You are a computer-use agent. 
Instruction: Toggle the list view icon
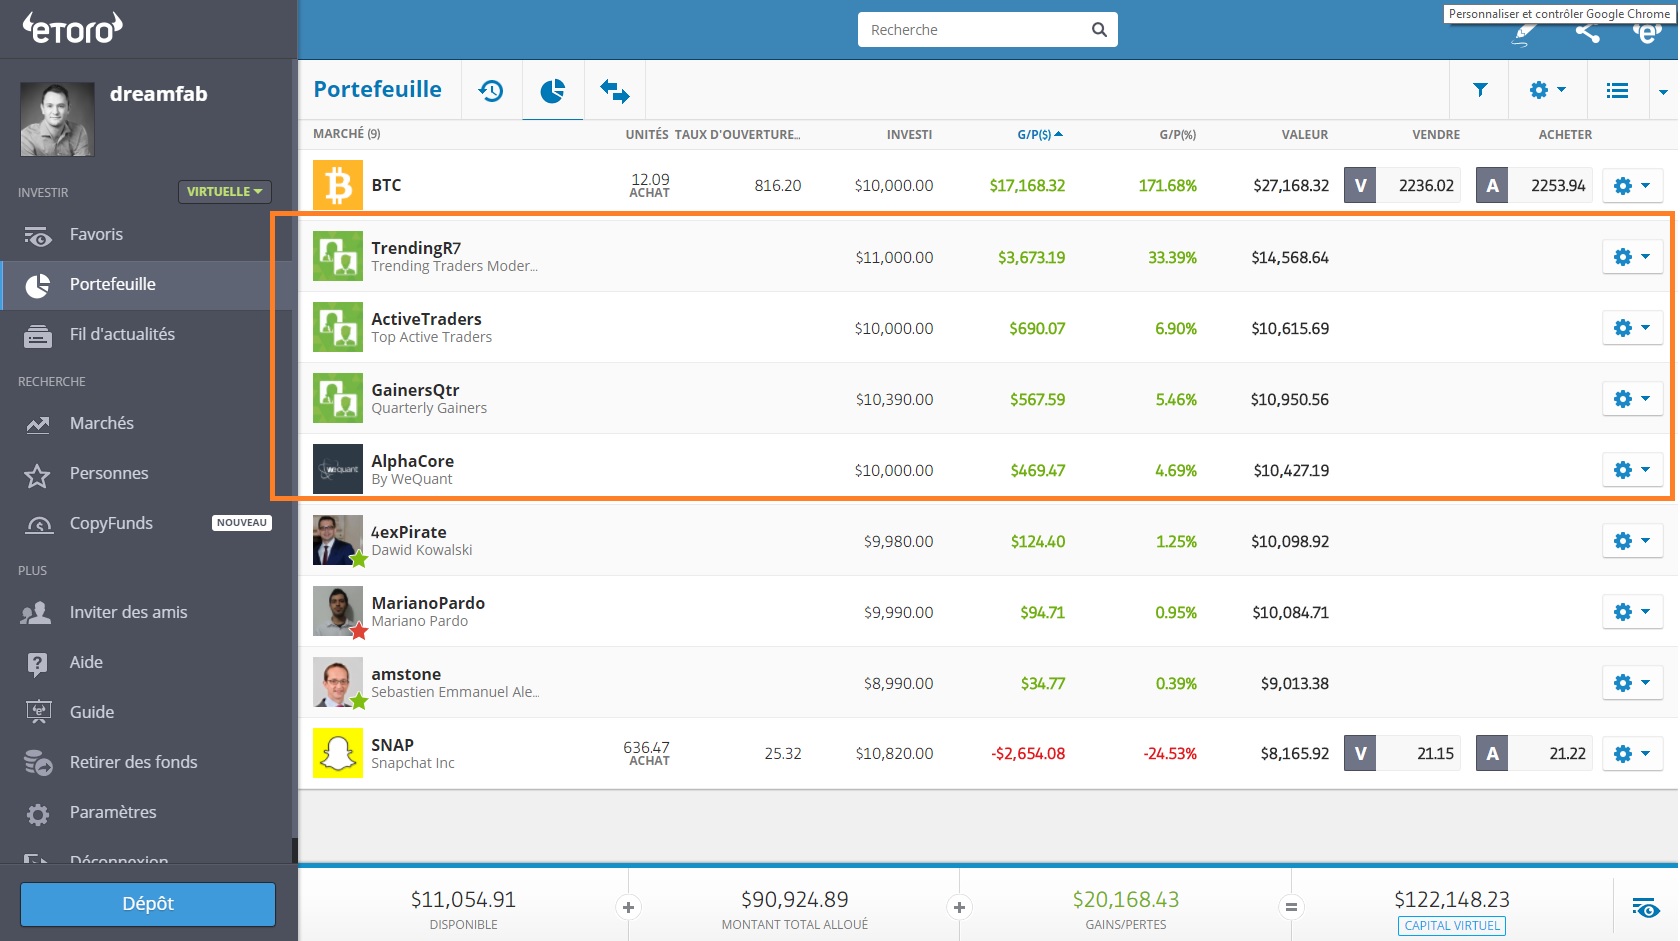1617,90
